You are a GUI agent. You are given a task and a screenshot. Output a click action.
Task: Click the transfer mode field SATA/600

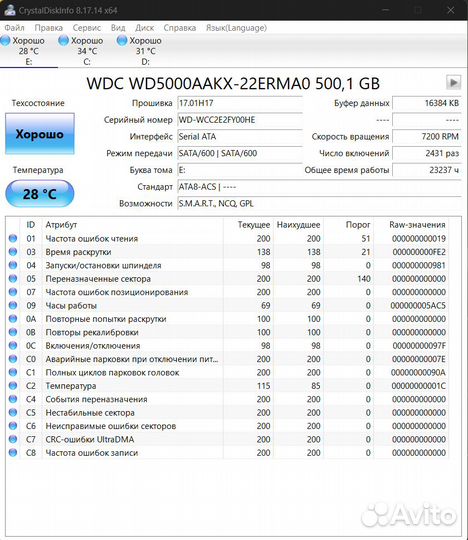tap(240, 153)
